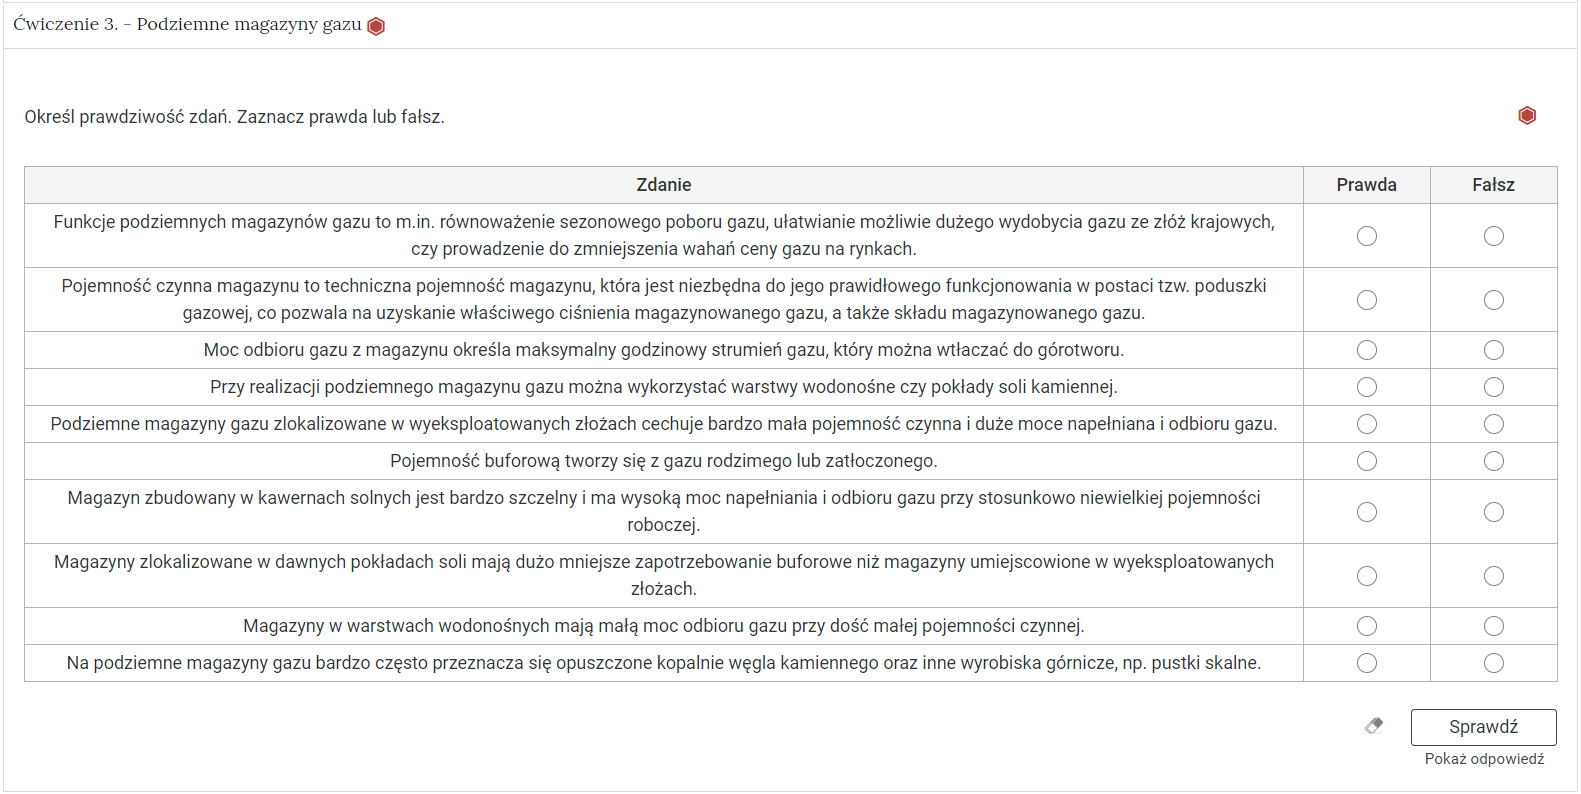The image size is (1581, 794).
Task: Mark Prawda for the moc odbioru gazu statement
Action: (x=1366, y=350)
